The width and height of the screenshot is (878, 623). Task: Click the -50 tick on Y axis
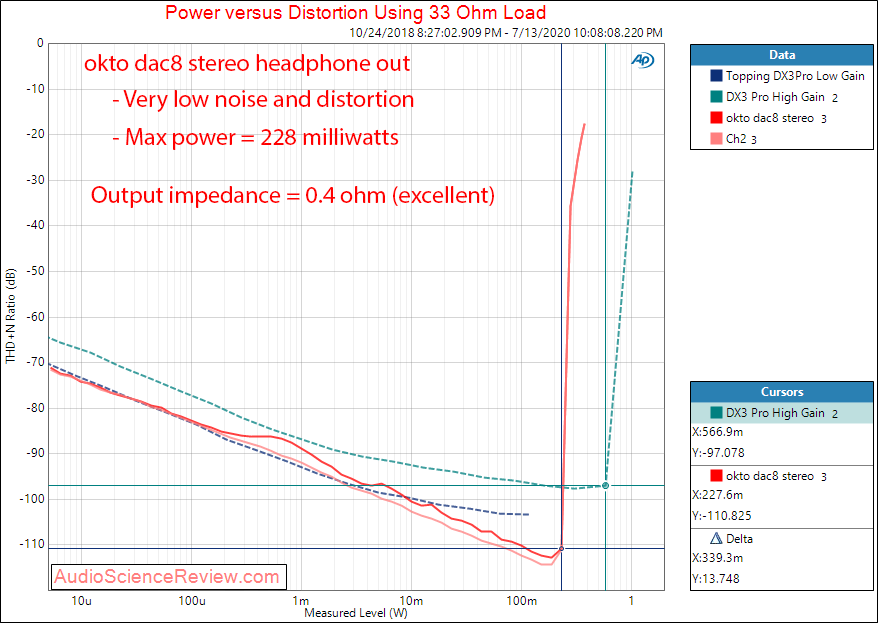point(34,271)
